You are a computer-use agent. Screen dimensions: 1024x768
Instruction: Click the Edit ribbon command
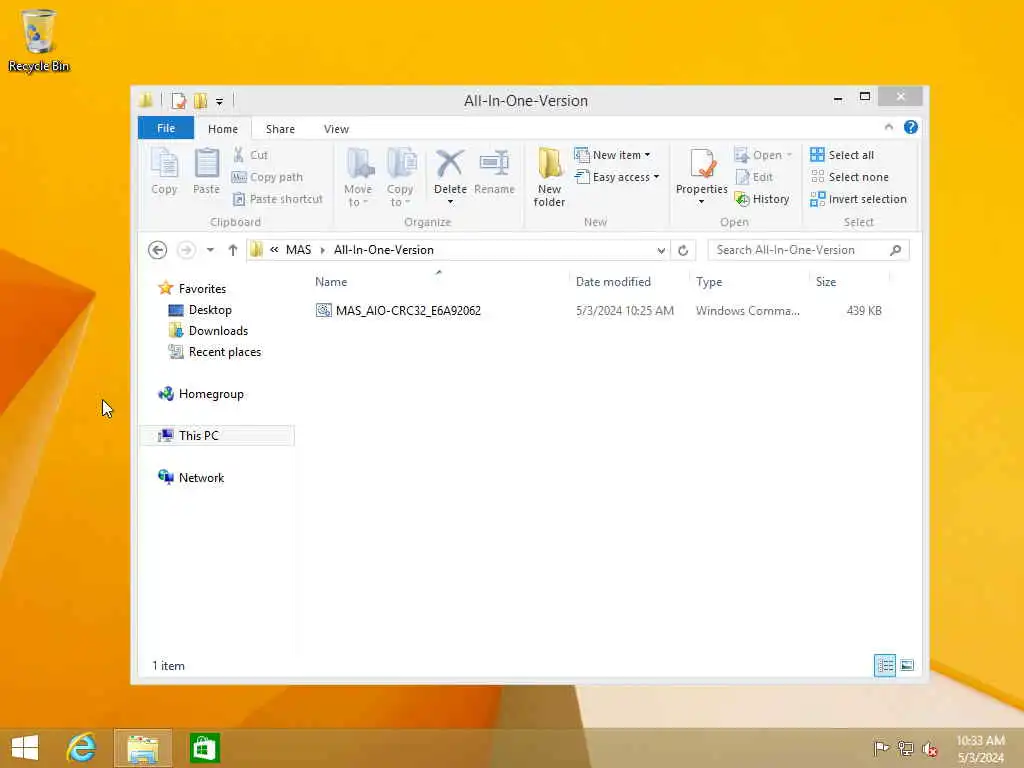(x=754, y=177)
